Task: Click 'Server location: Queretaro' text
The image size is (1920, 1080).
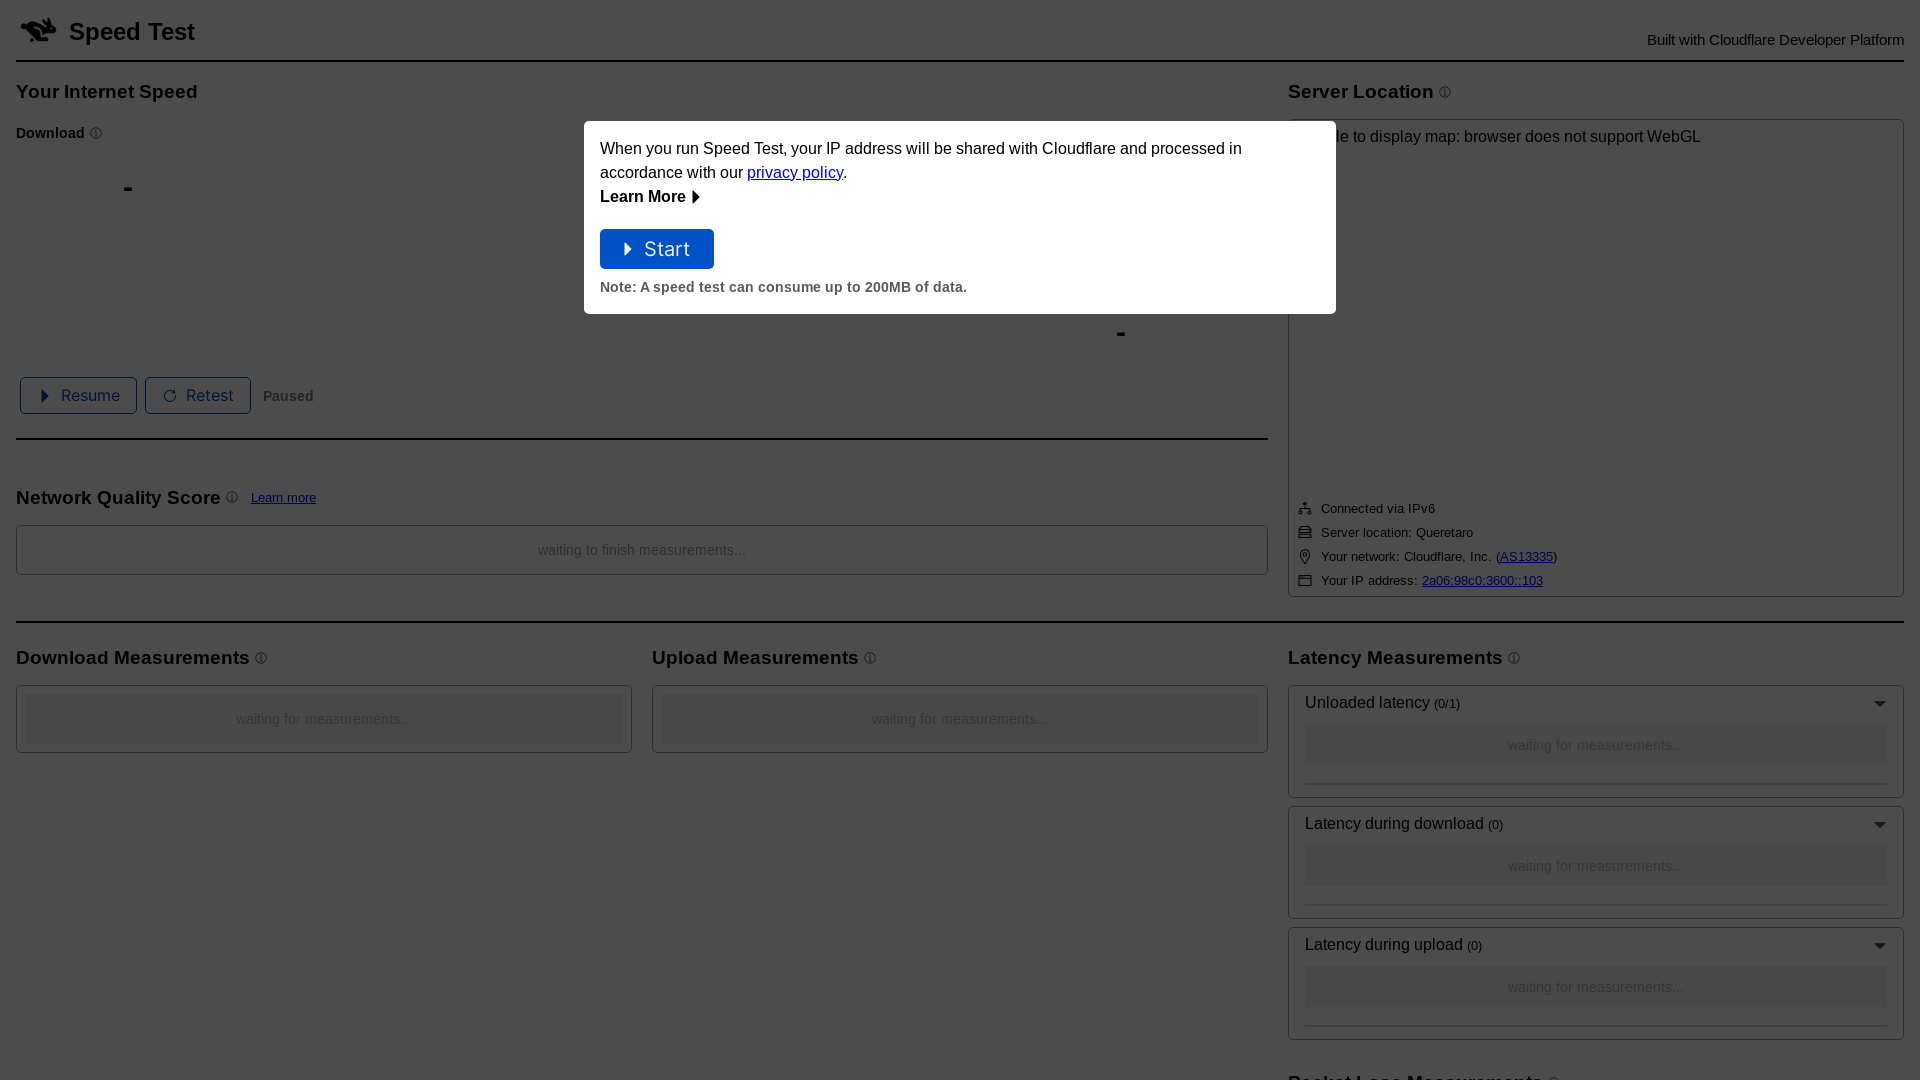Action: tap(1397, 532)
